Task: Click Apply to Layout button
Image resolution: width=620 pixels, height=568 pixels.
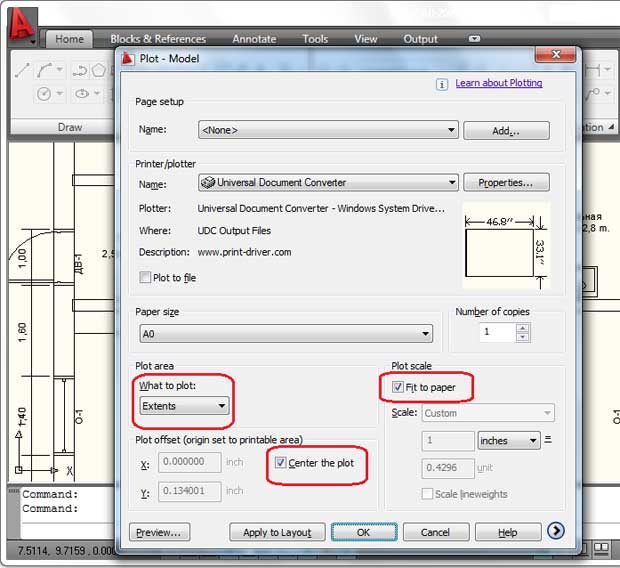Action: [x=277, y=532]
